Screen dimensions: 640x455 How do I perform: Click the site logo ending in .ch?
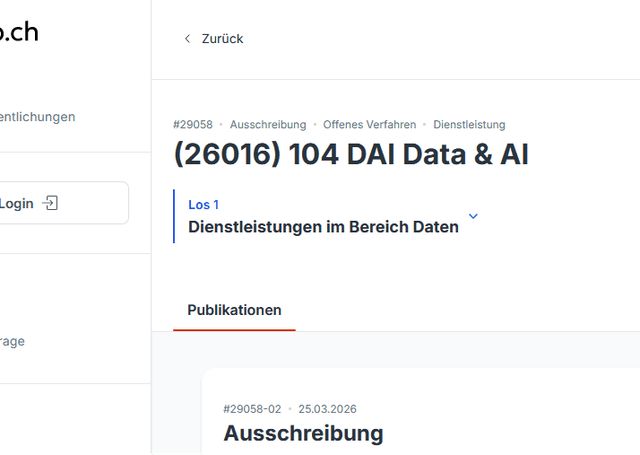pos(18,31)
